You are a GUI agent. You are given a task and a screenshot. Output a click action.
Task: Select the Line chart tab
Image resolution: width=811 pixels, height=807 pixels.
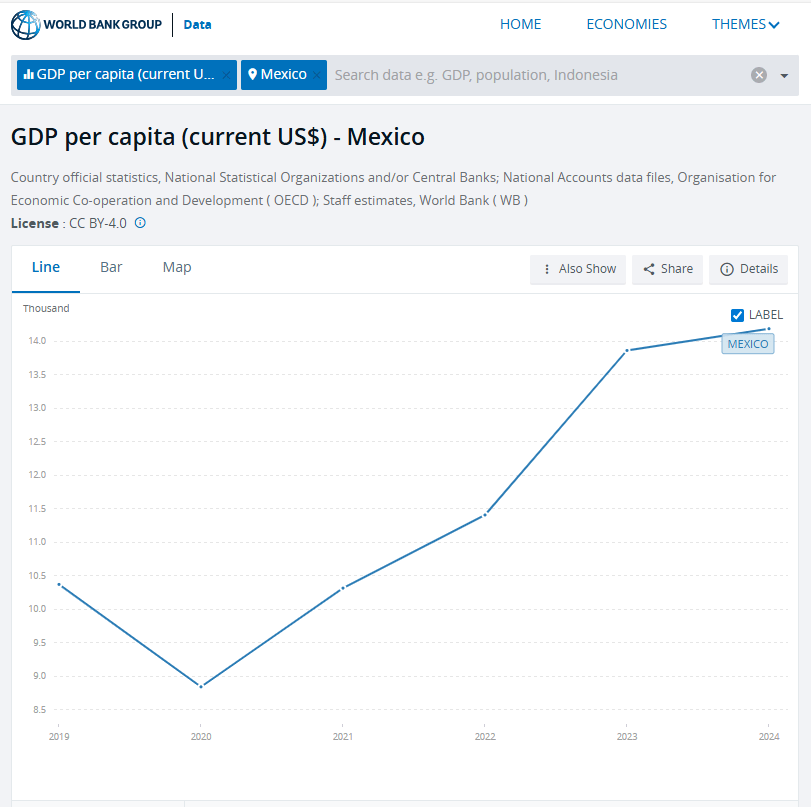click(46, 267)
